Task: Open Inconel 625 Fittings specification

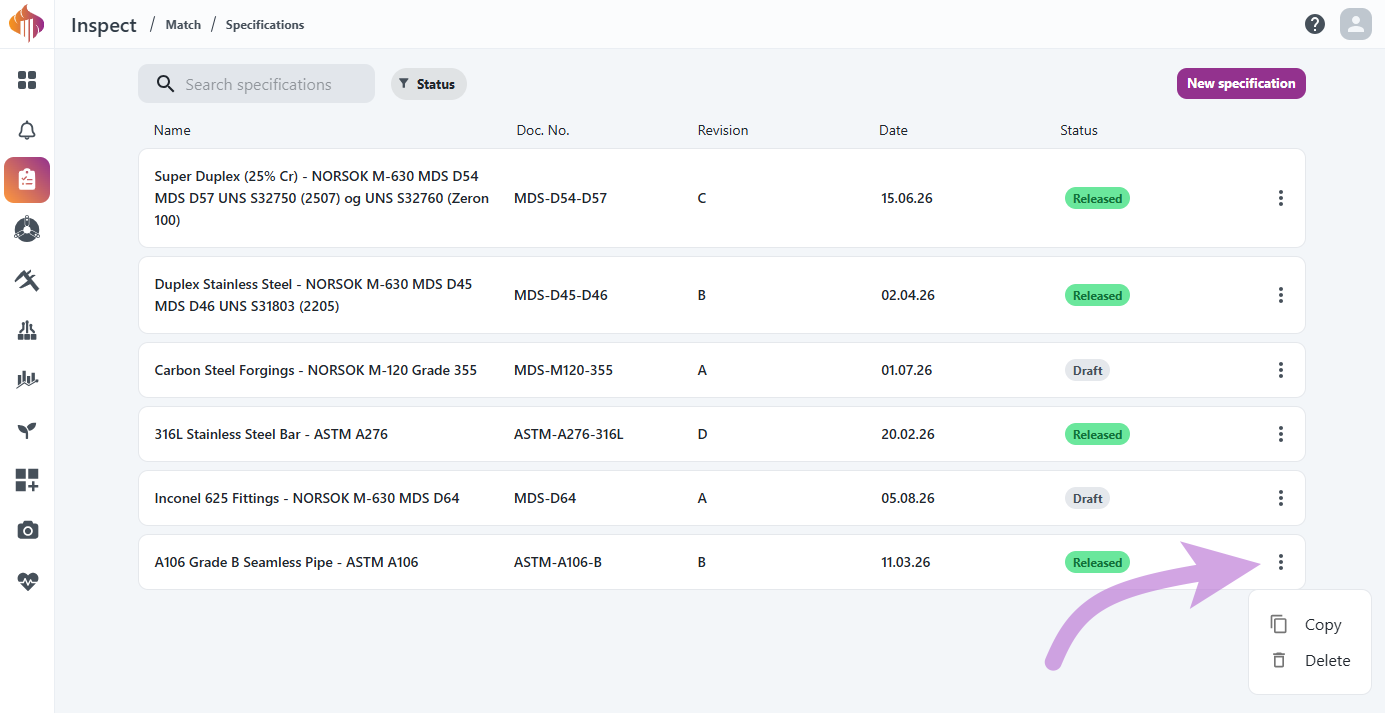Action: (x=721, y=498)
